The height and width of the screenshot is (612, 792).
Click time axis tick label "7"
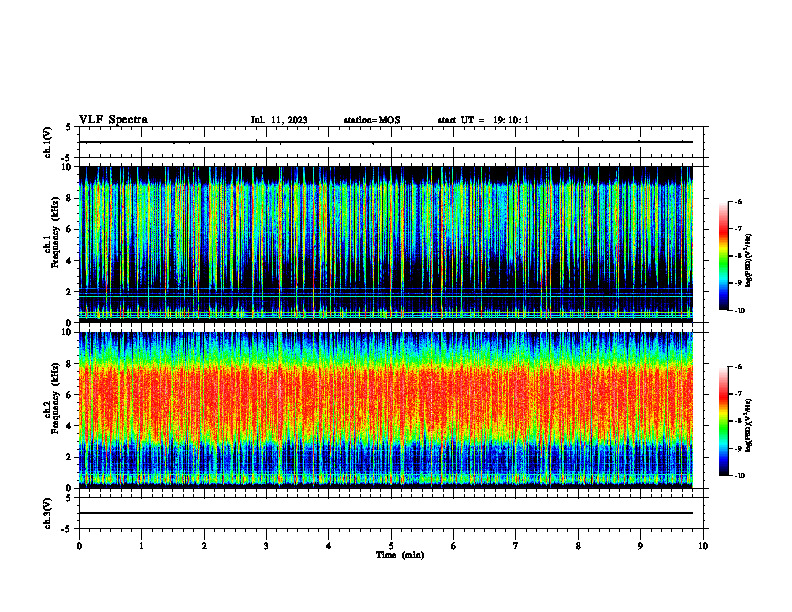pyautogui.click(x=516, y=546)
